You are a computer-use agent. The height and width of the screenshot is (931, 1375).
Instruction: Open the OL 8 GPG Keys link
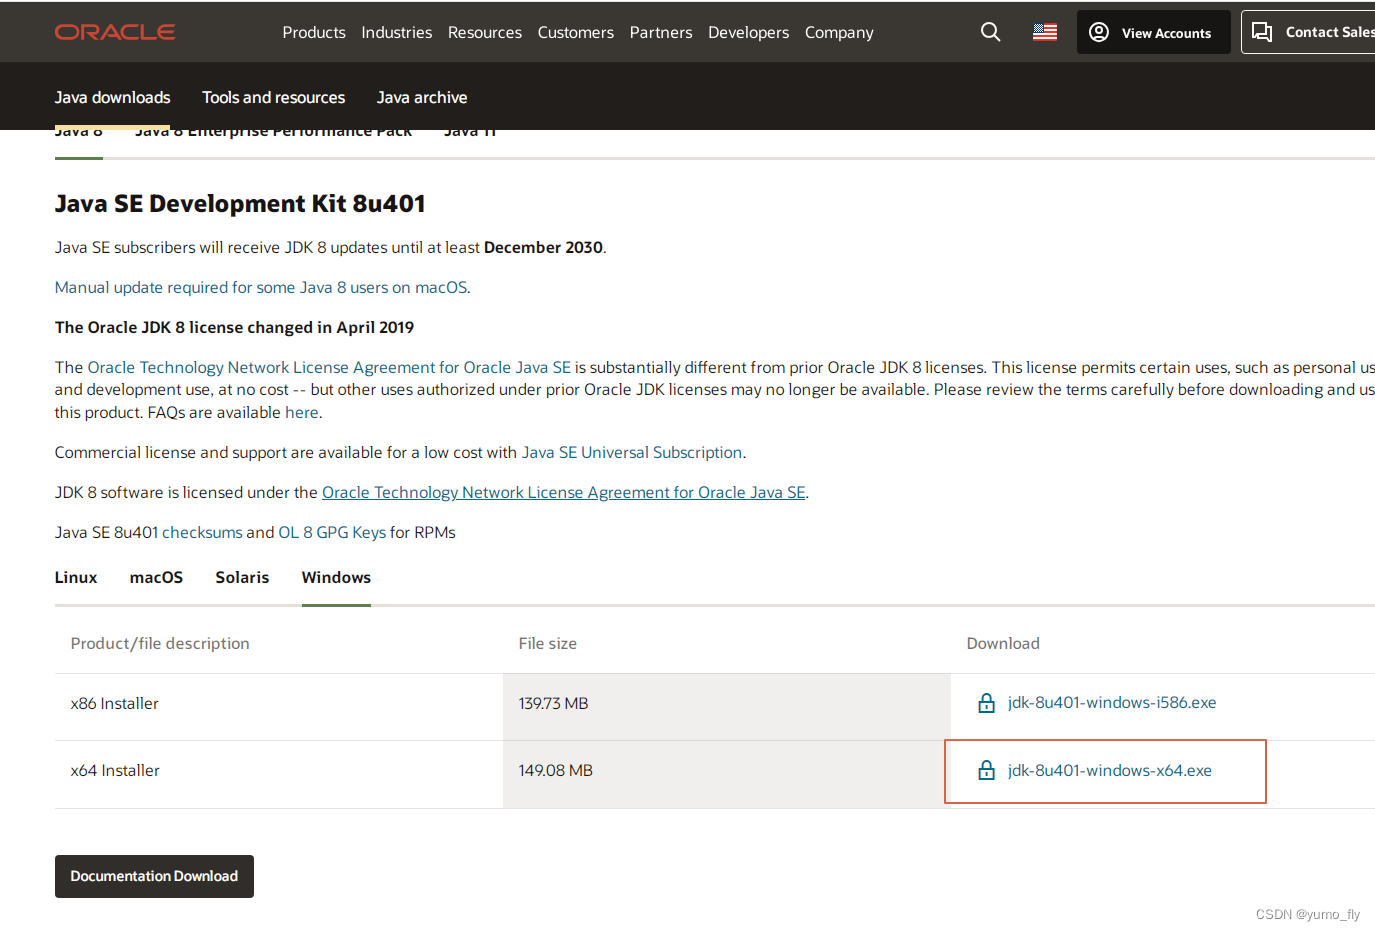pos(332,532)
